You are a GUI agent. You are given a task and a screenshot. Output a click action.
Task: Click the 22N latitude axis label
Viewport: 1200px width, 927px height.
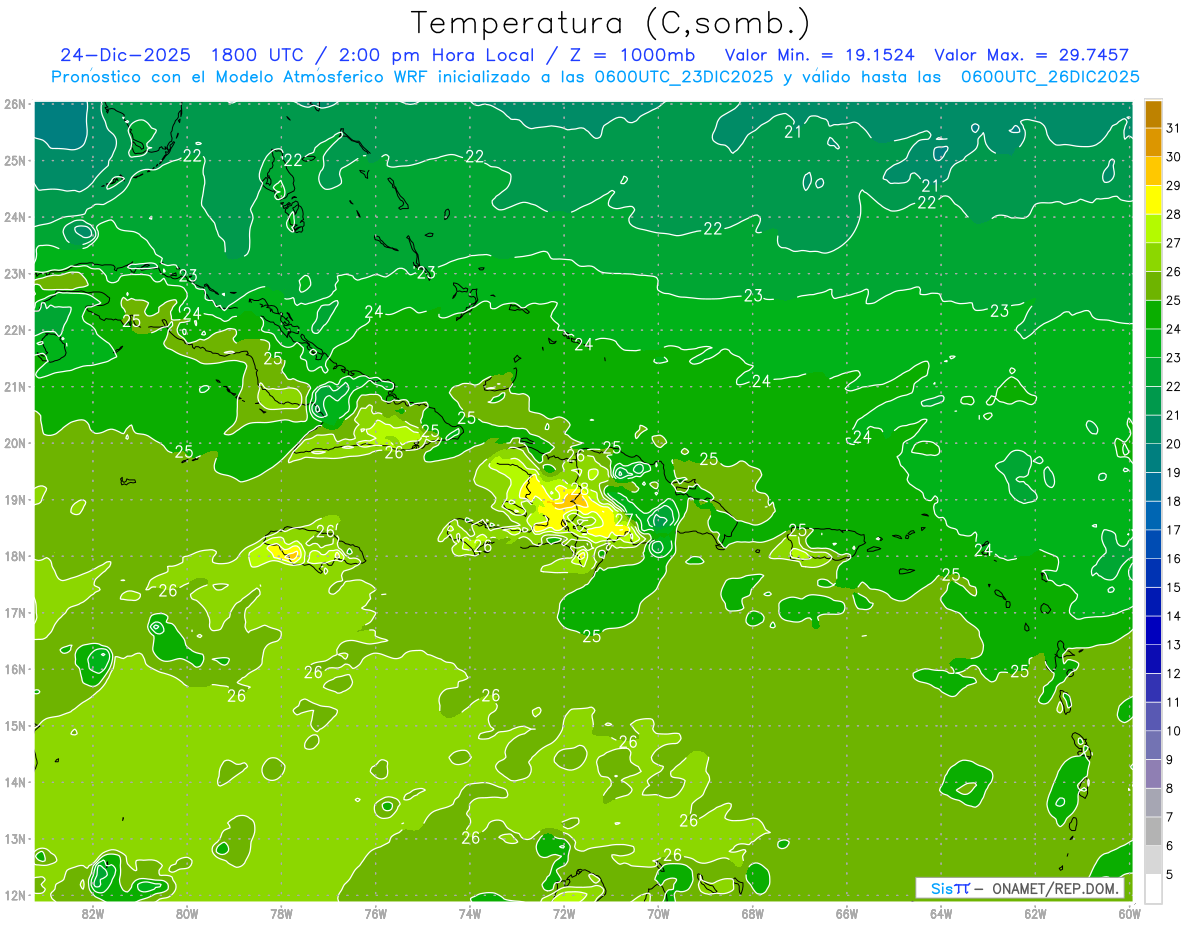pyautogui.click(x=14, y=330)
